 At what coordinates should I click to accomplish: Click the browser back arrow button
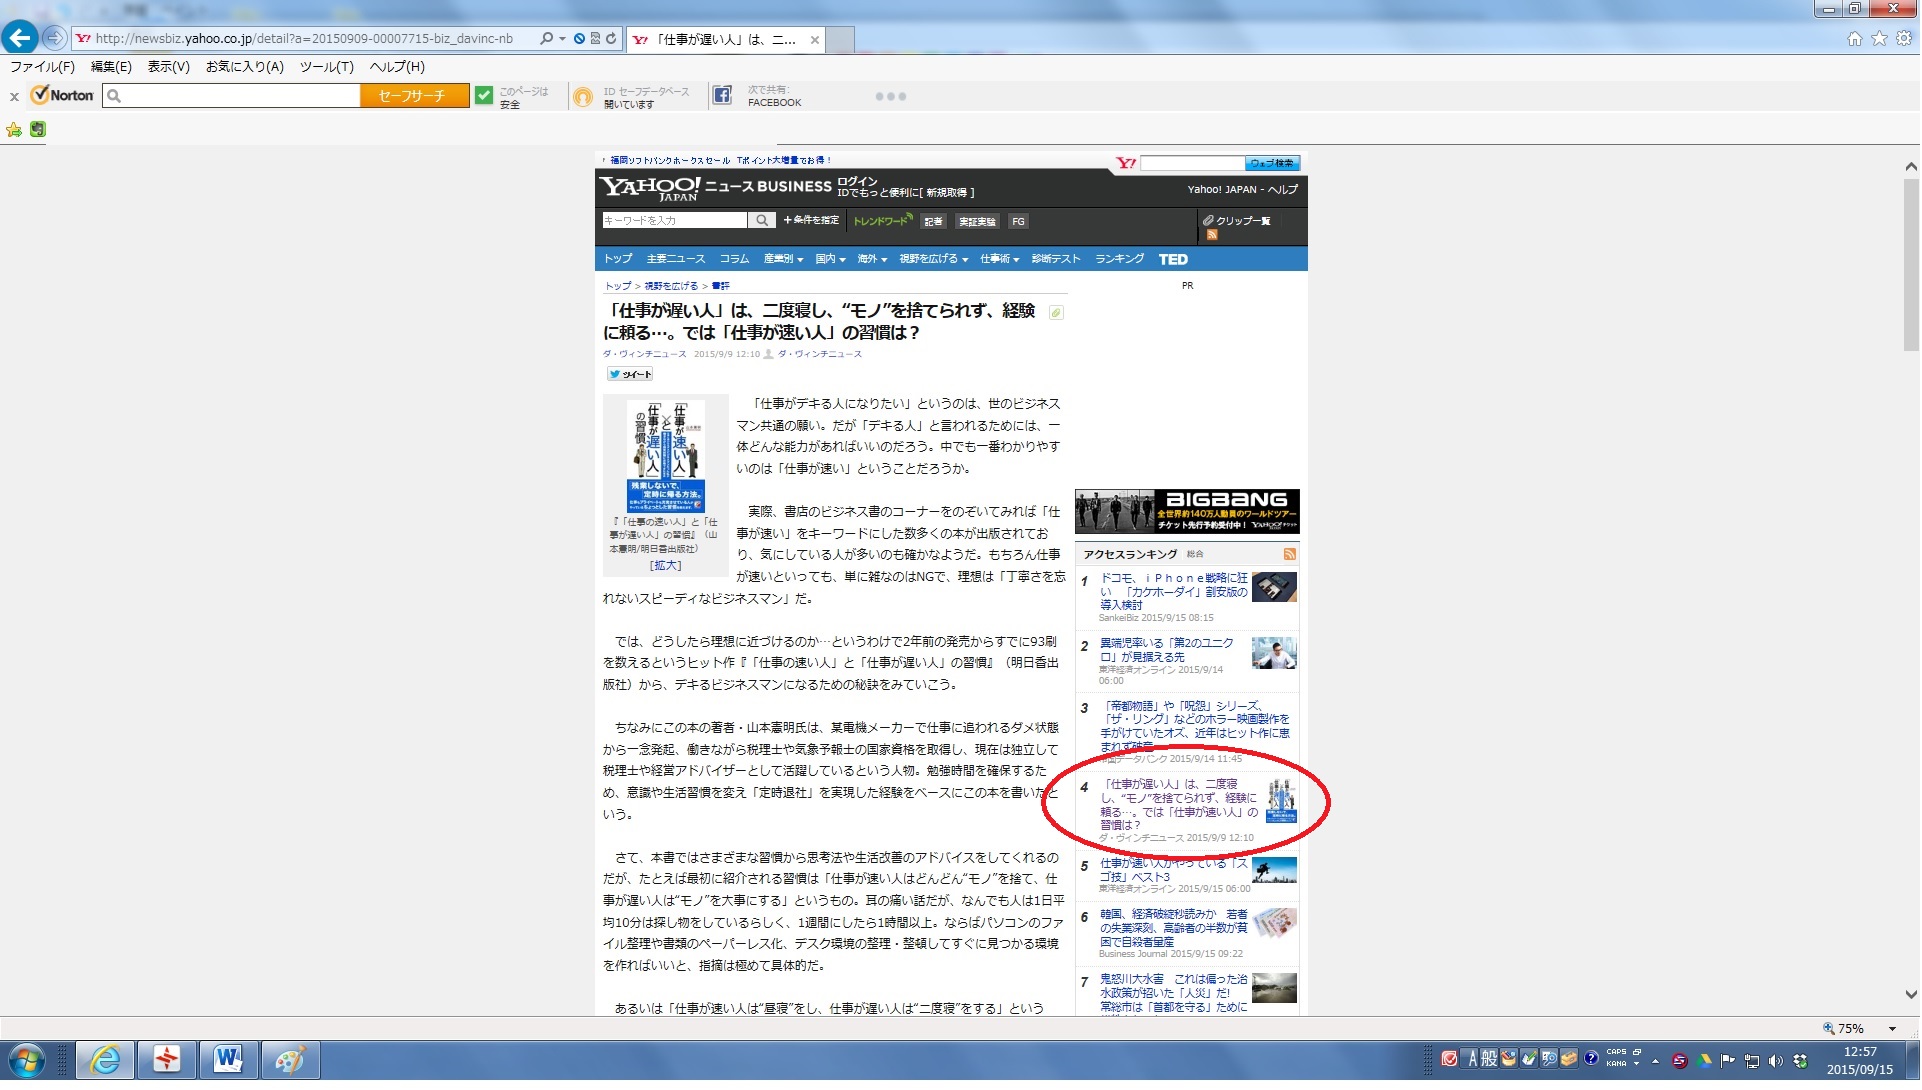pyautogui.click(x=19, y=38)
